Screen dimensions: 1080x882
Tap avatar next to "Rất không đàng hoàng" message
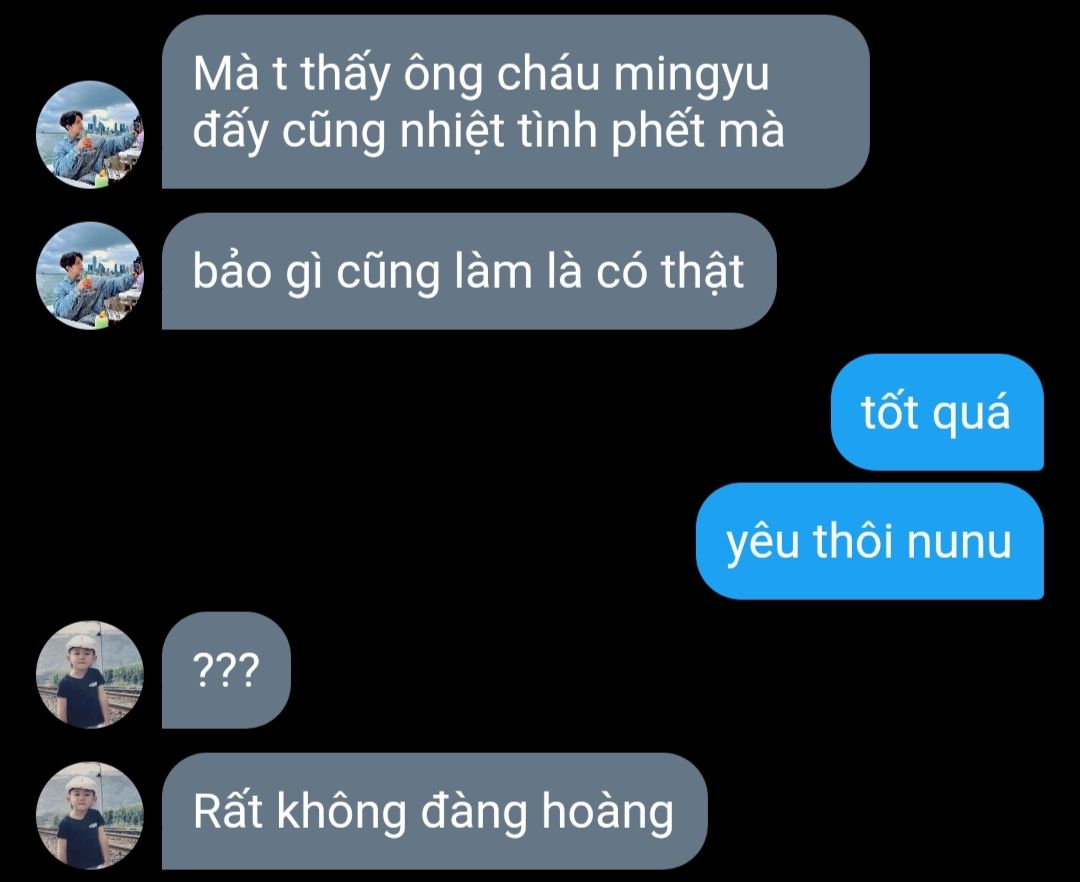pos(90,815)
